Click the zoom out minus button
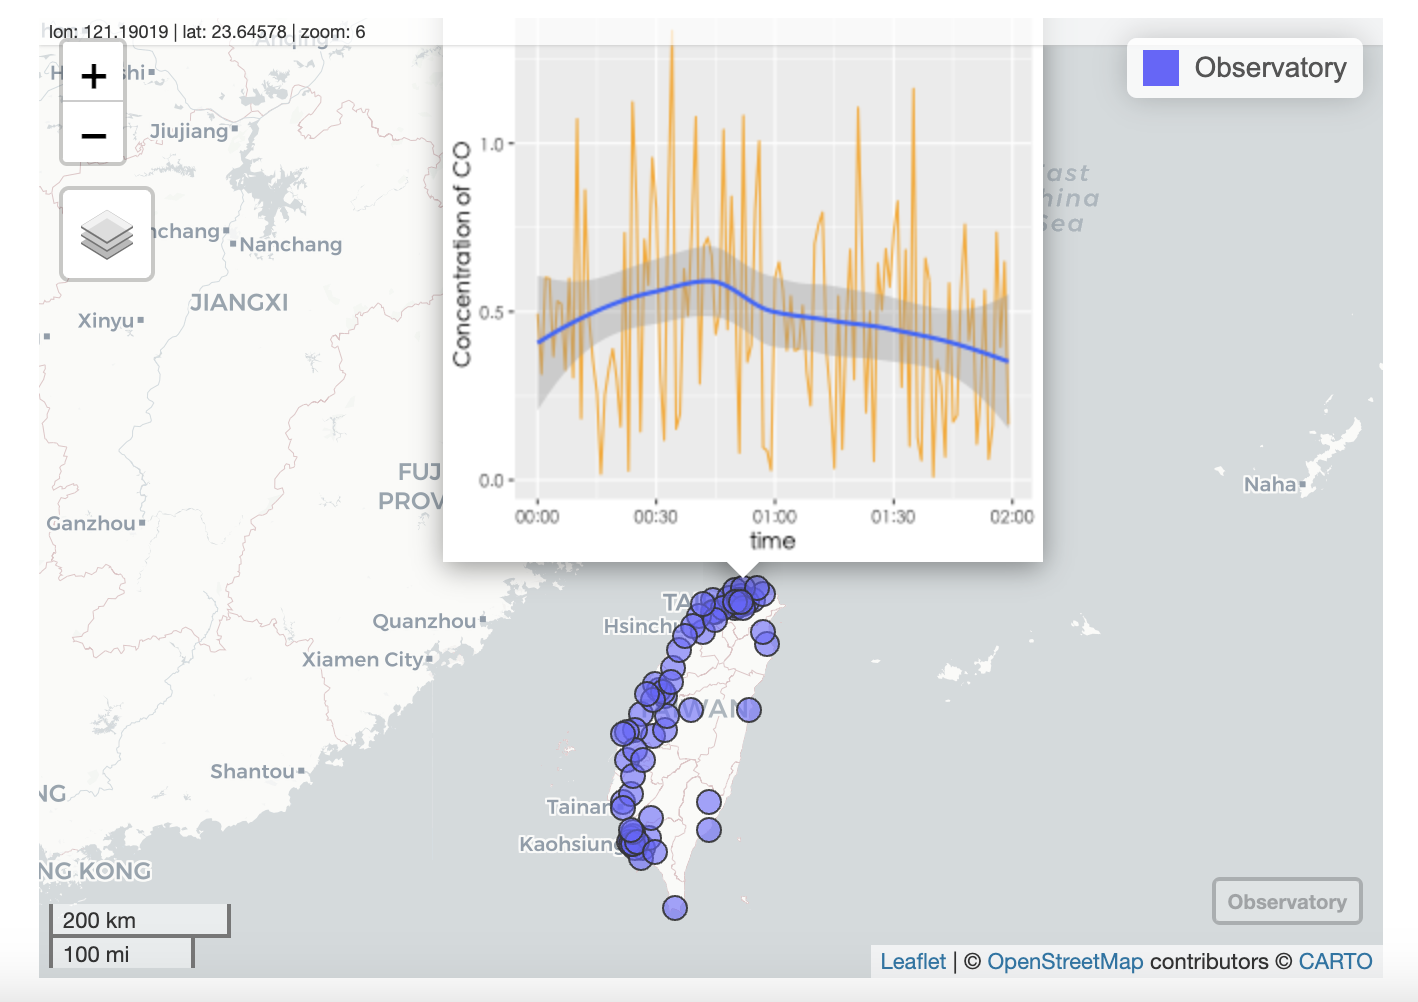 (93, 134)
